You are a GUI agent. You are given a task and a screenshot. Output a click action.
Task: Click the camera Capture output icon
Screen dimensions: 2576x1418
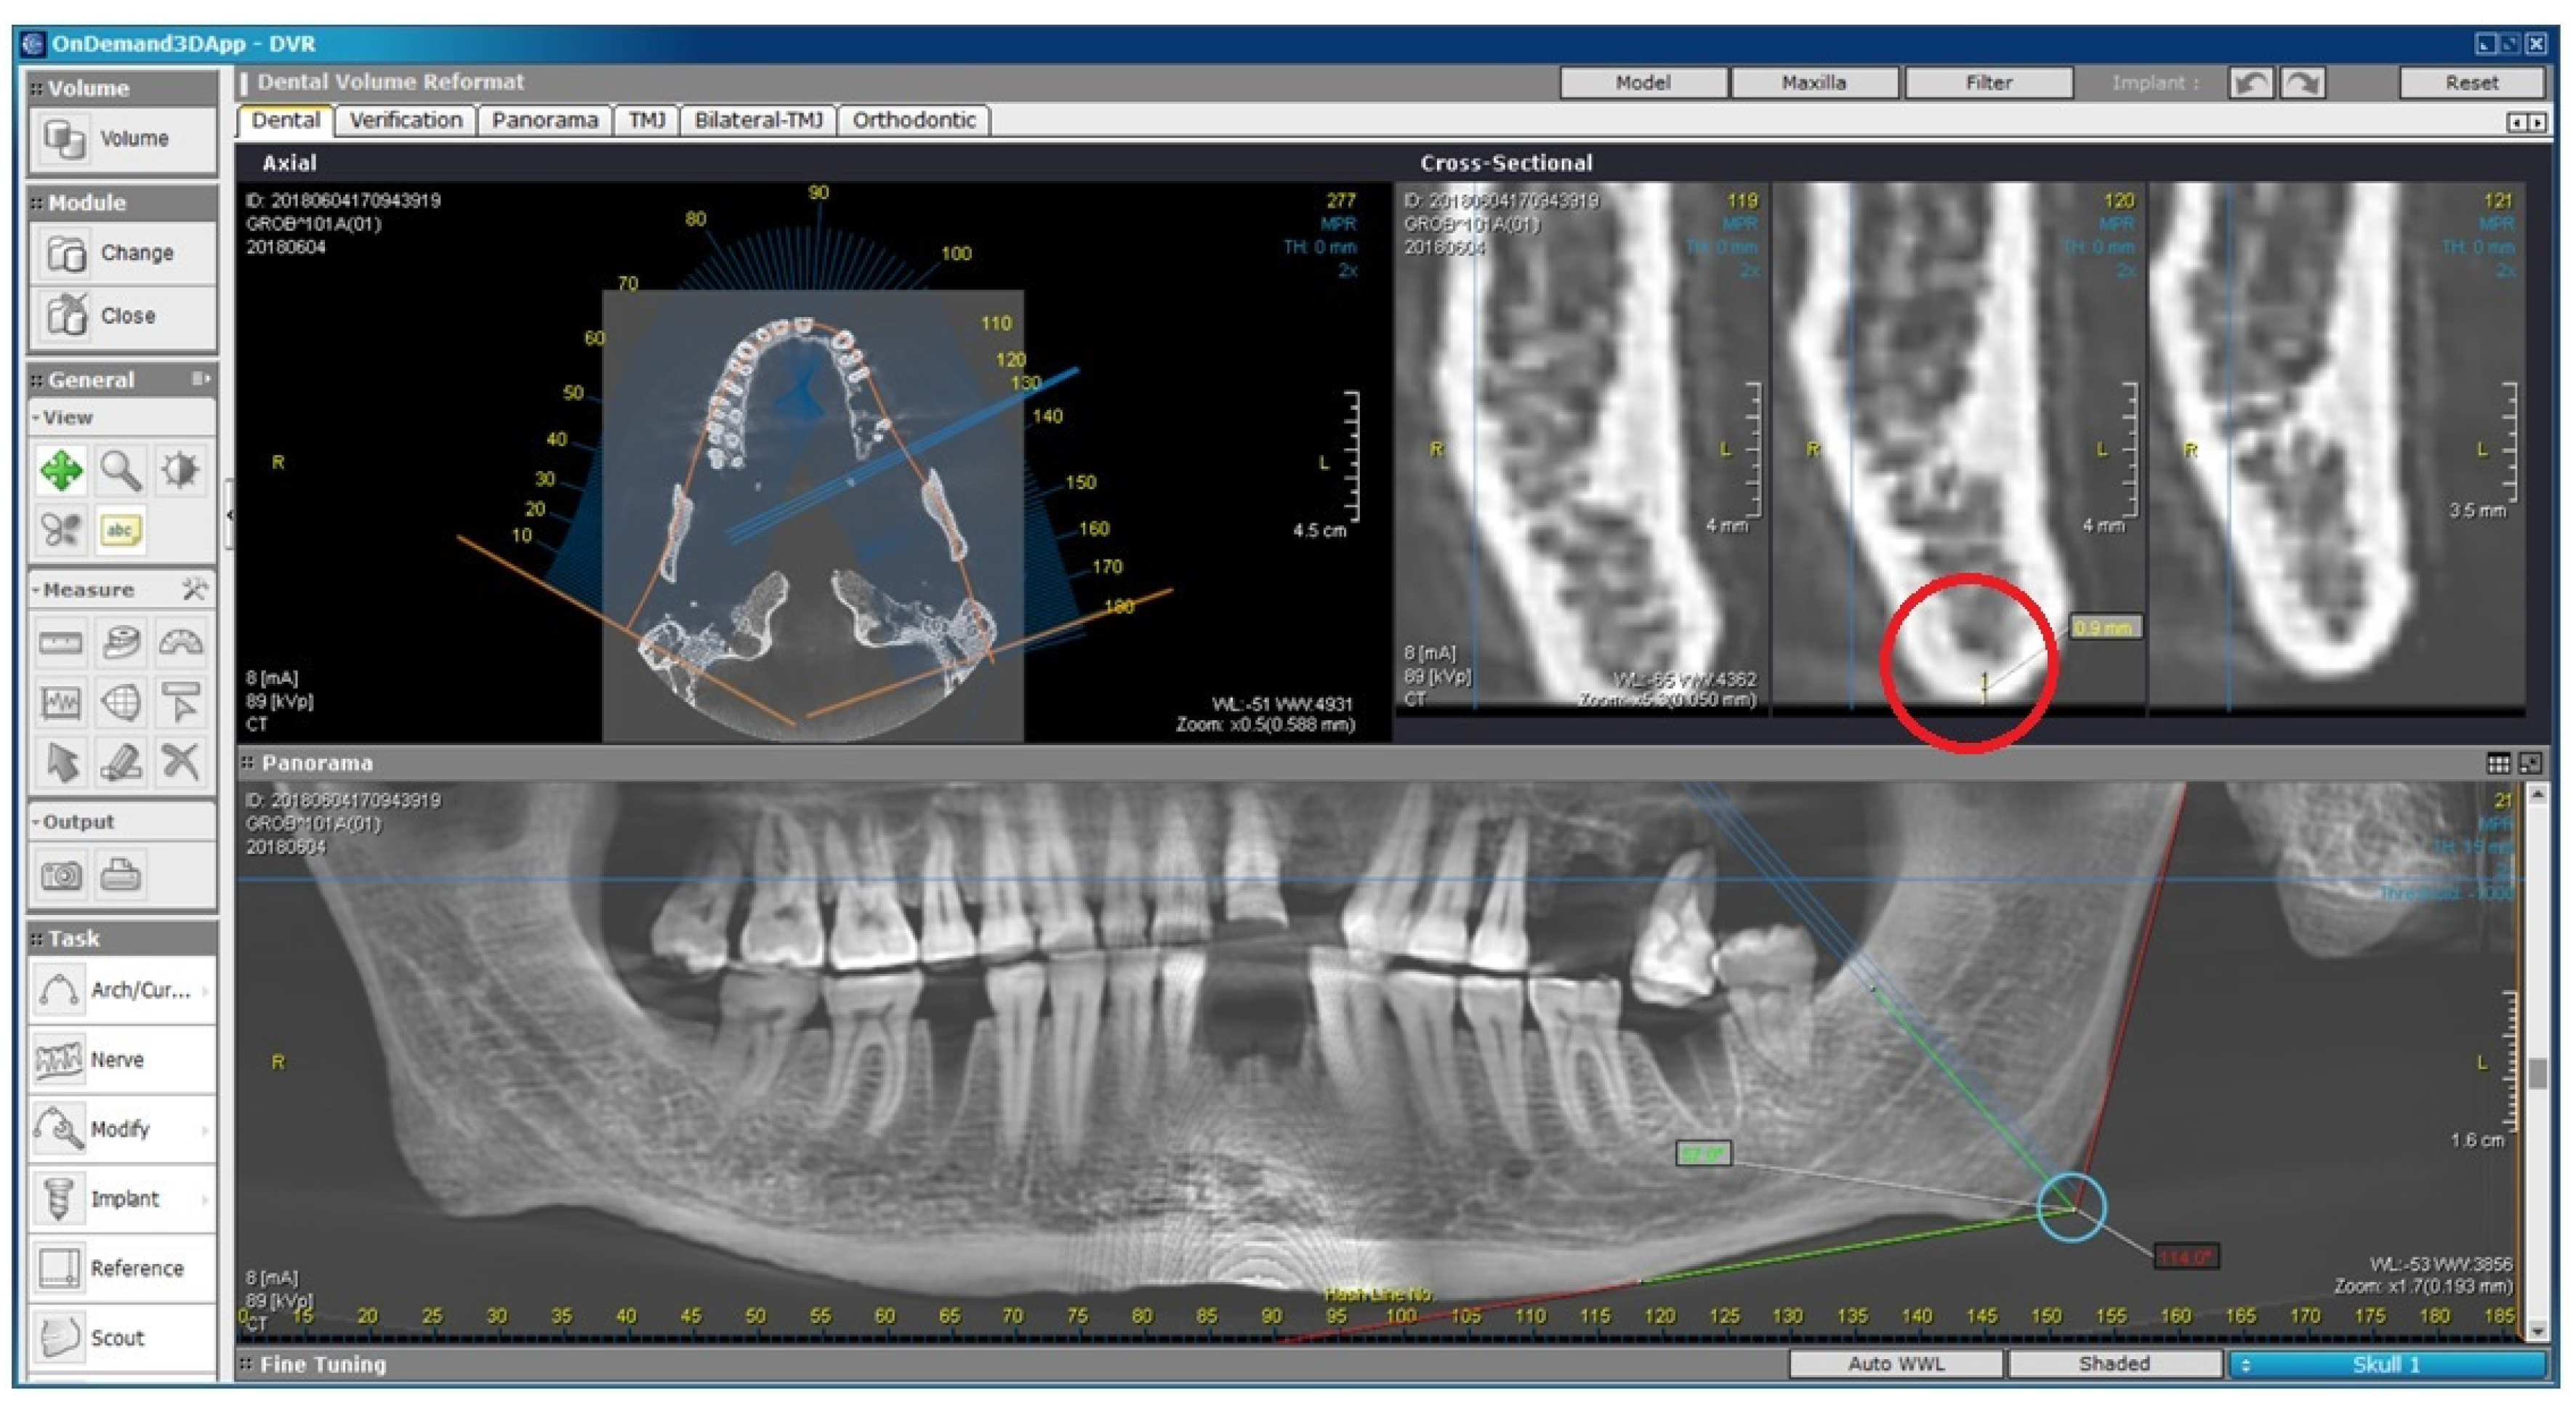61,876
